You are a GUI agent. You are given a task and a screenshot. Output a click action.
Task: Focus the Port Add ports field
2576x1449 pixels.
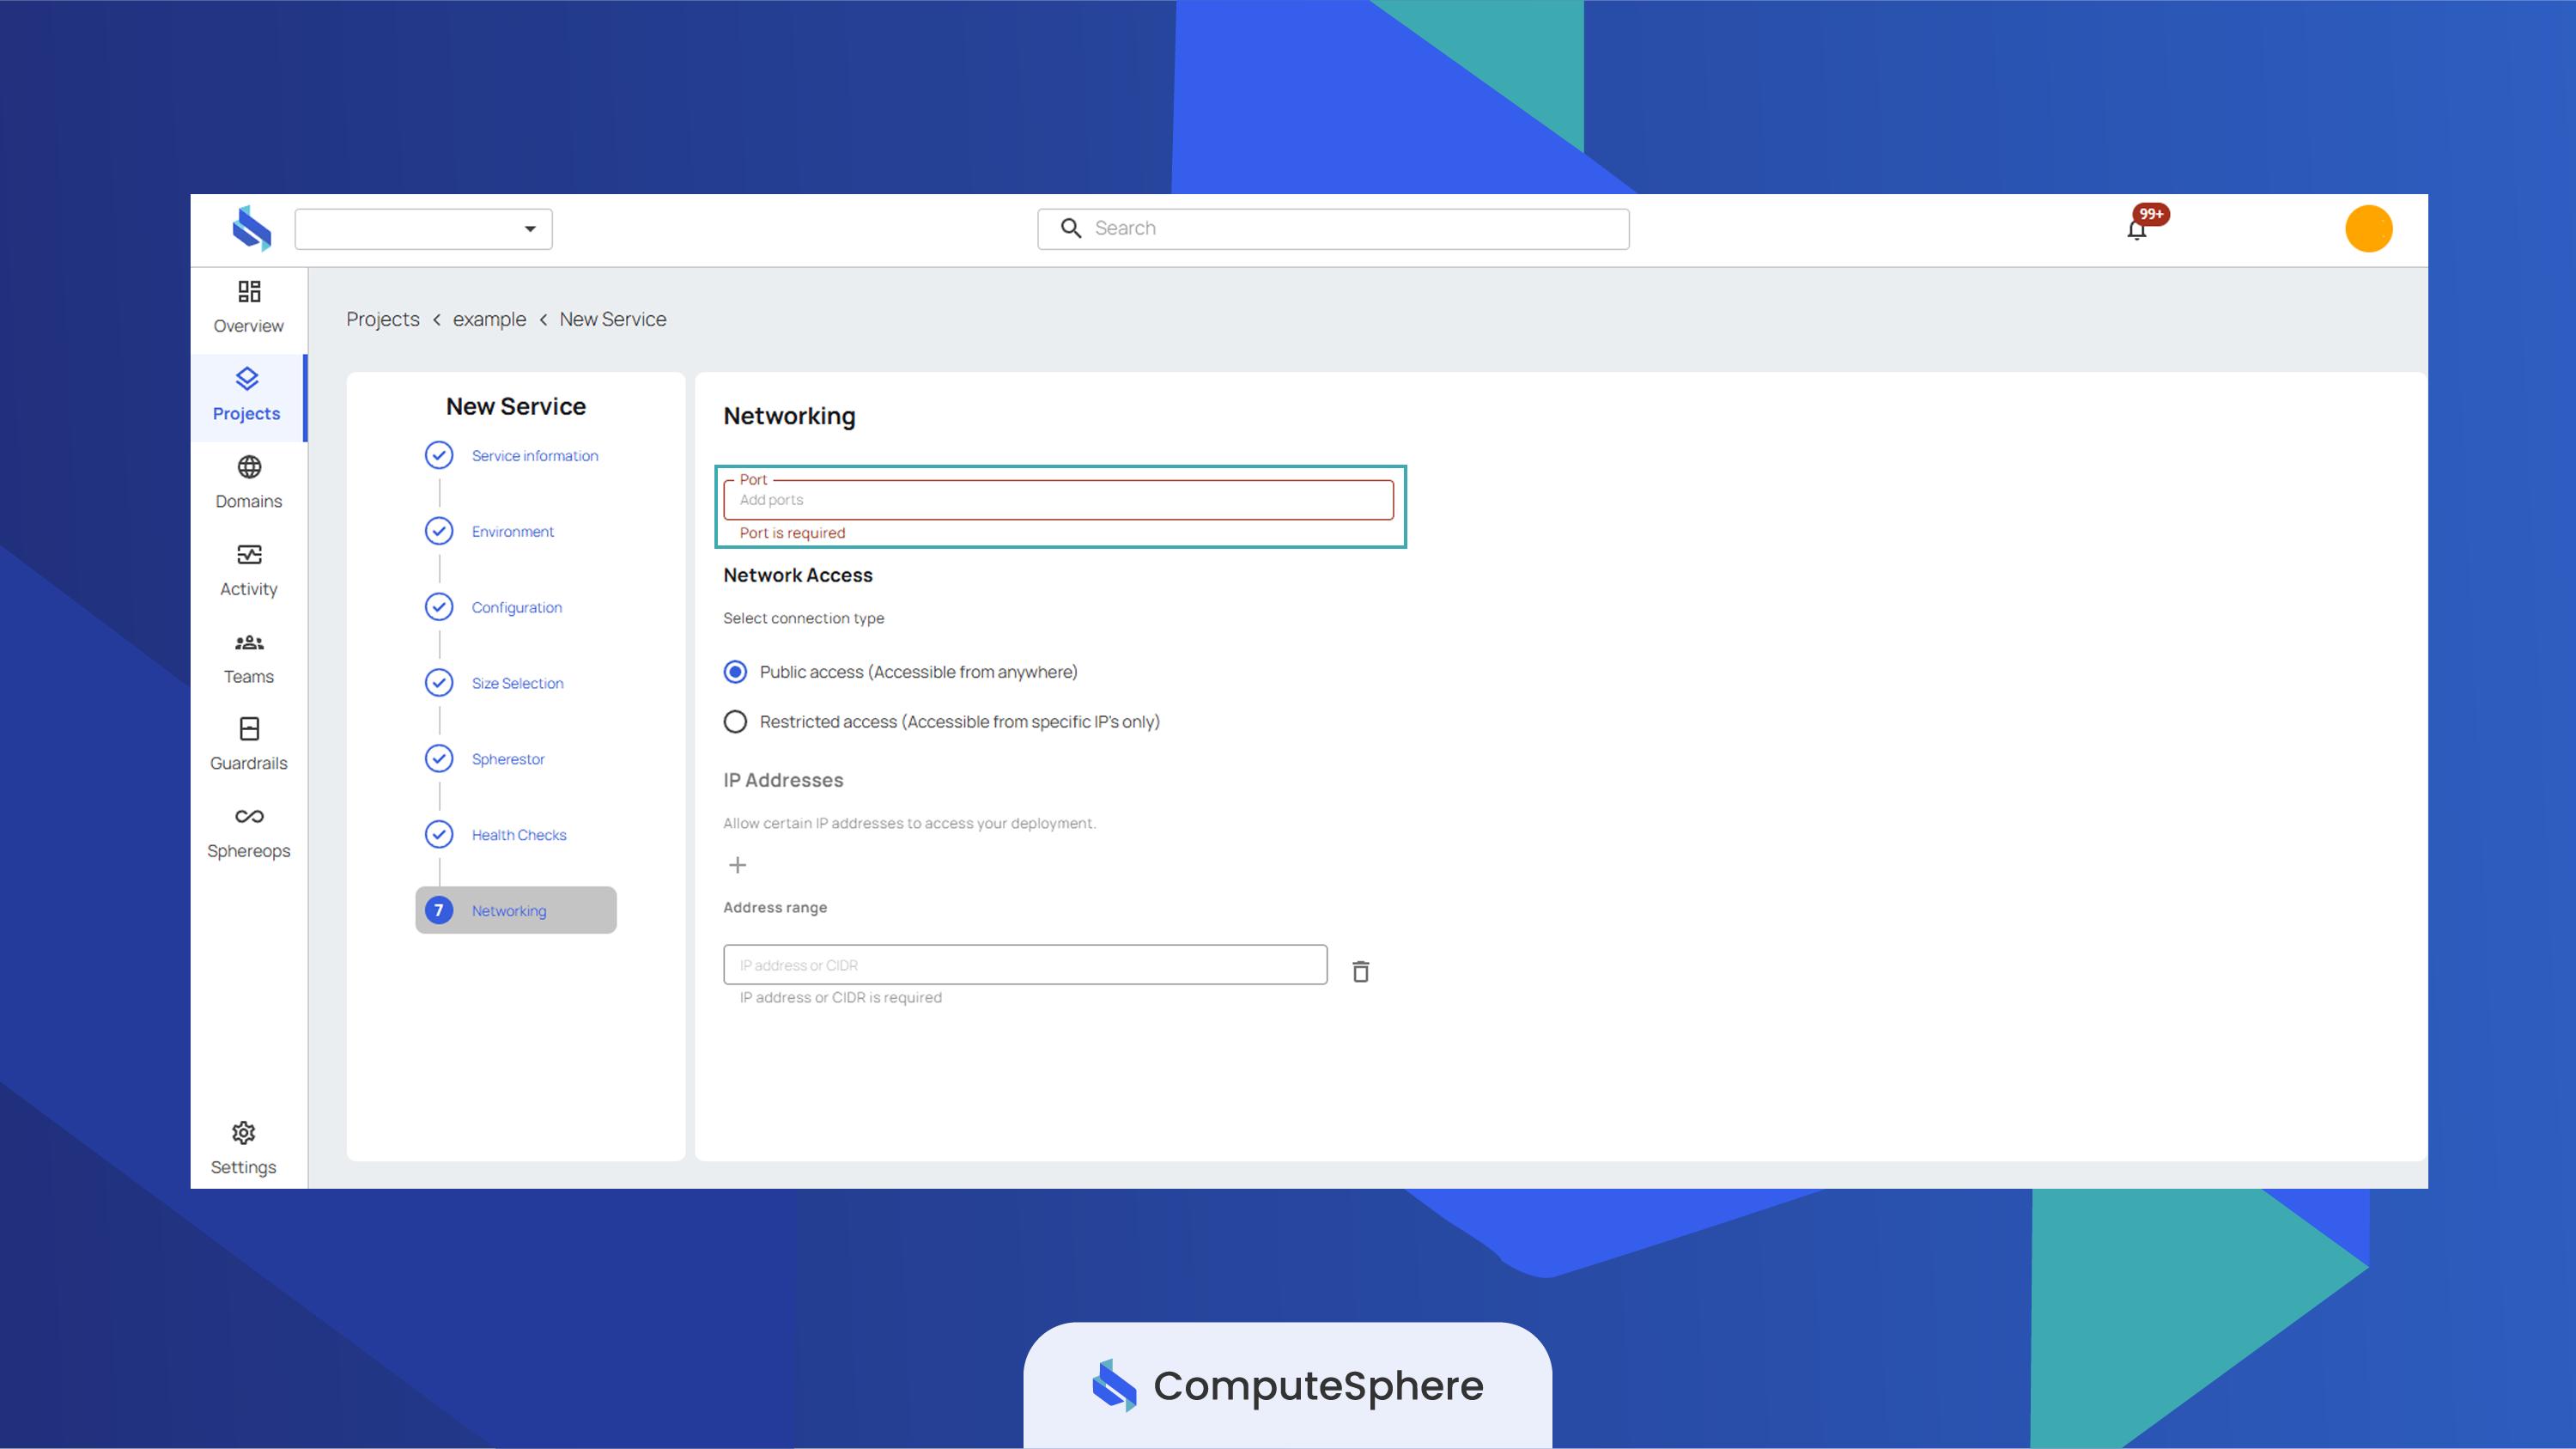coord(1059,500)
